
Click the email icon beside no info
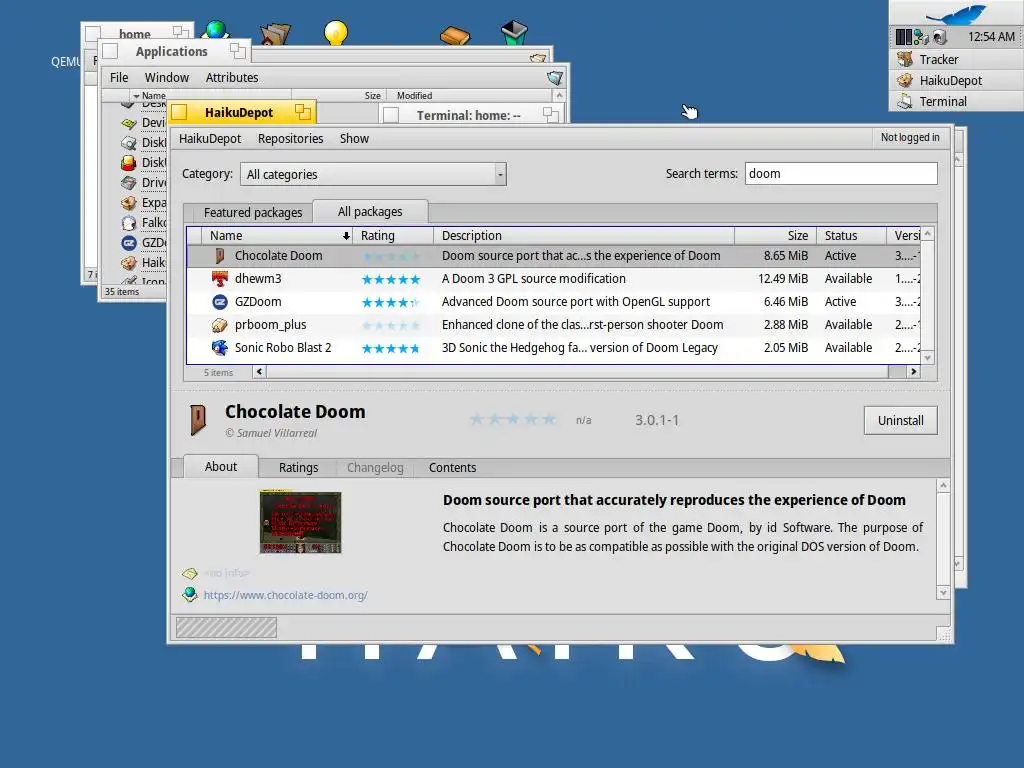(190, 573)
